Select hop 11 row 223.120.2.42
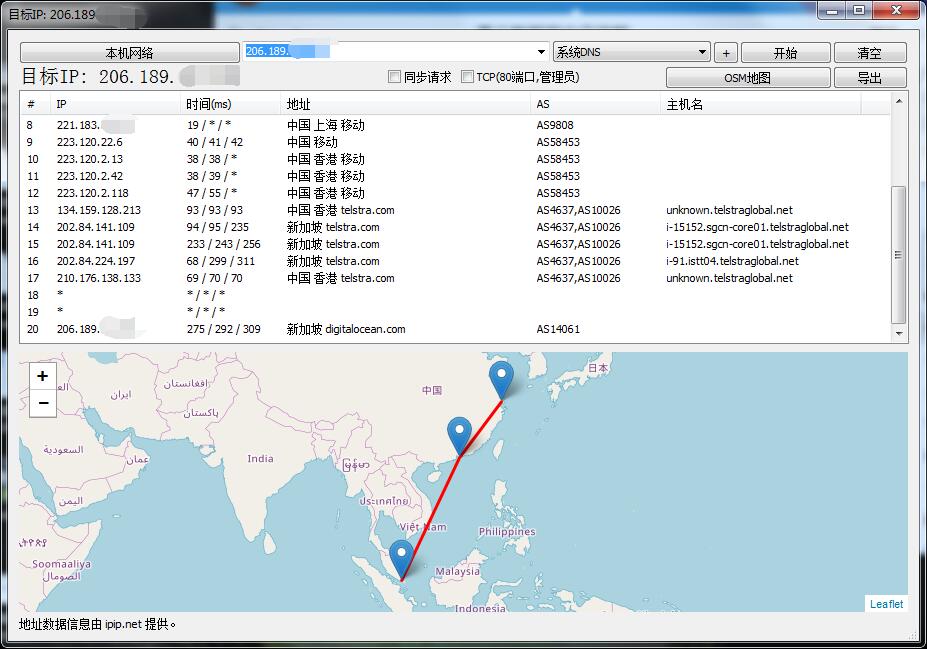Image resolution: width=927 pixels, height=649 pixels. coord(455,176)
